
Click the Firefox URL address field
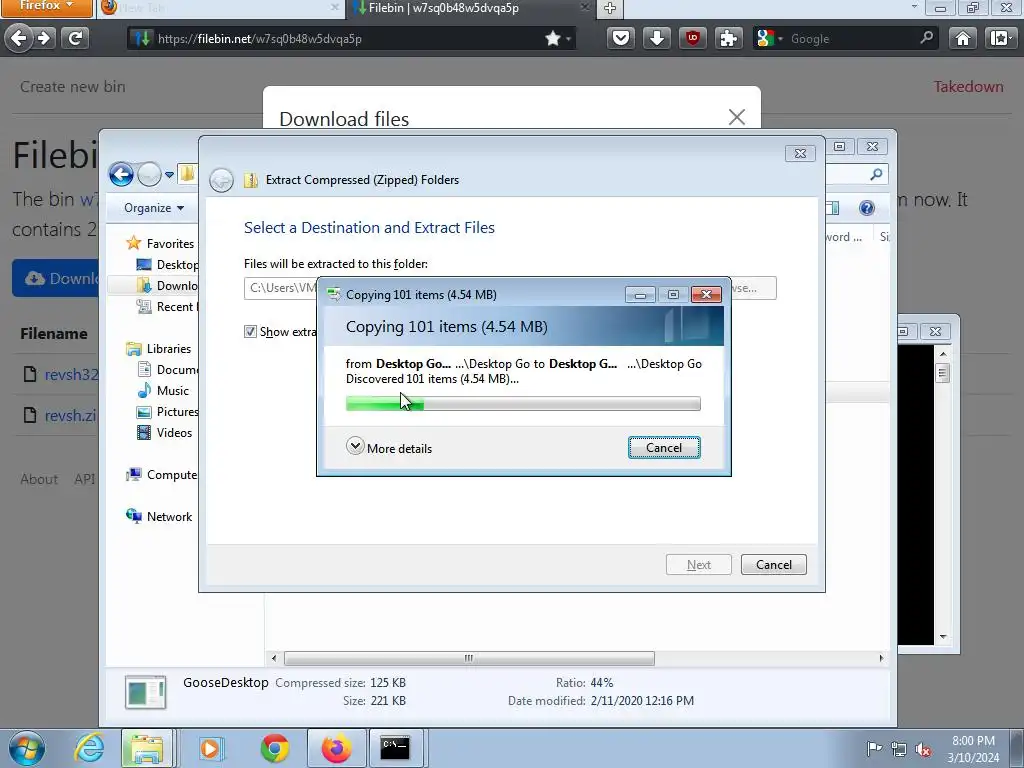(349, 39)
